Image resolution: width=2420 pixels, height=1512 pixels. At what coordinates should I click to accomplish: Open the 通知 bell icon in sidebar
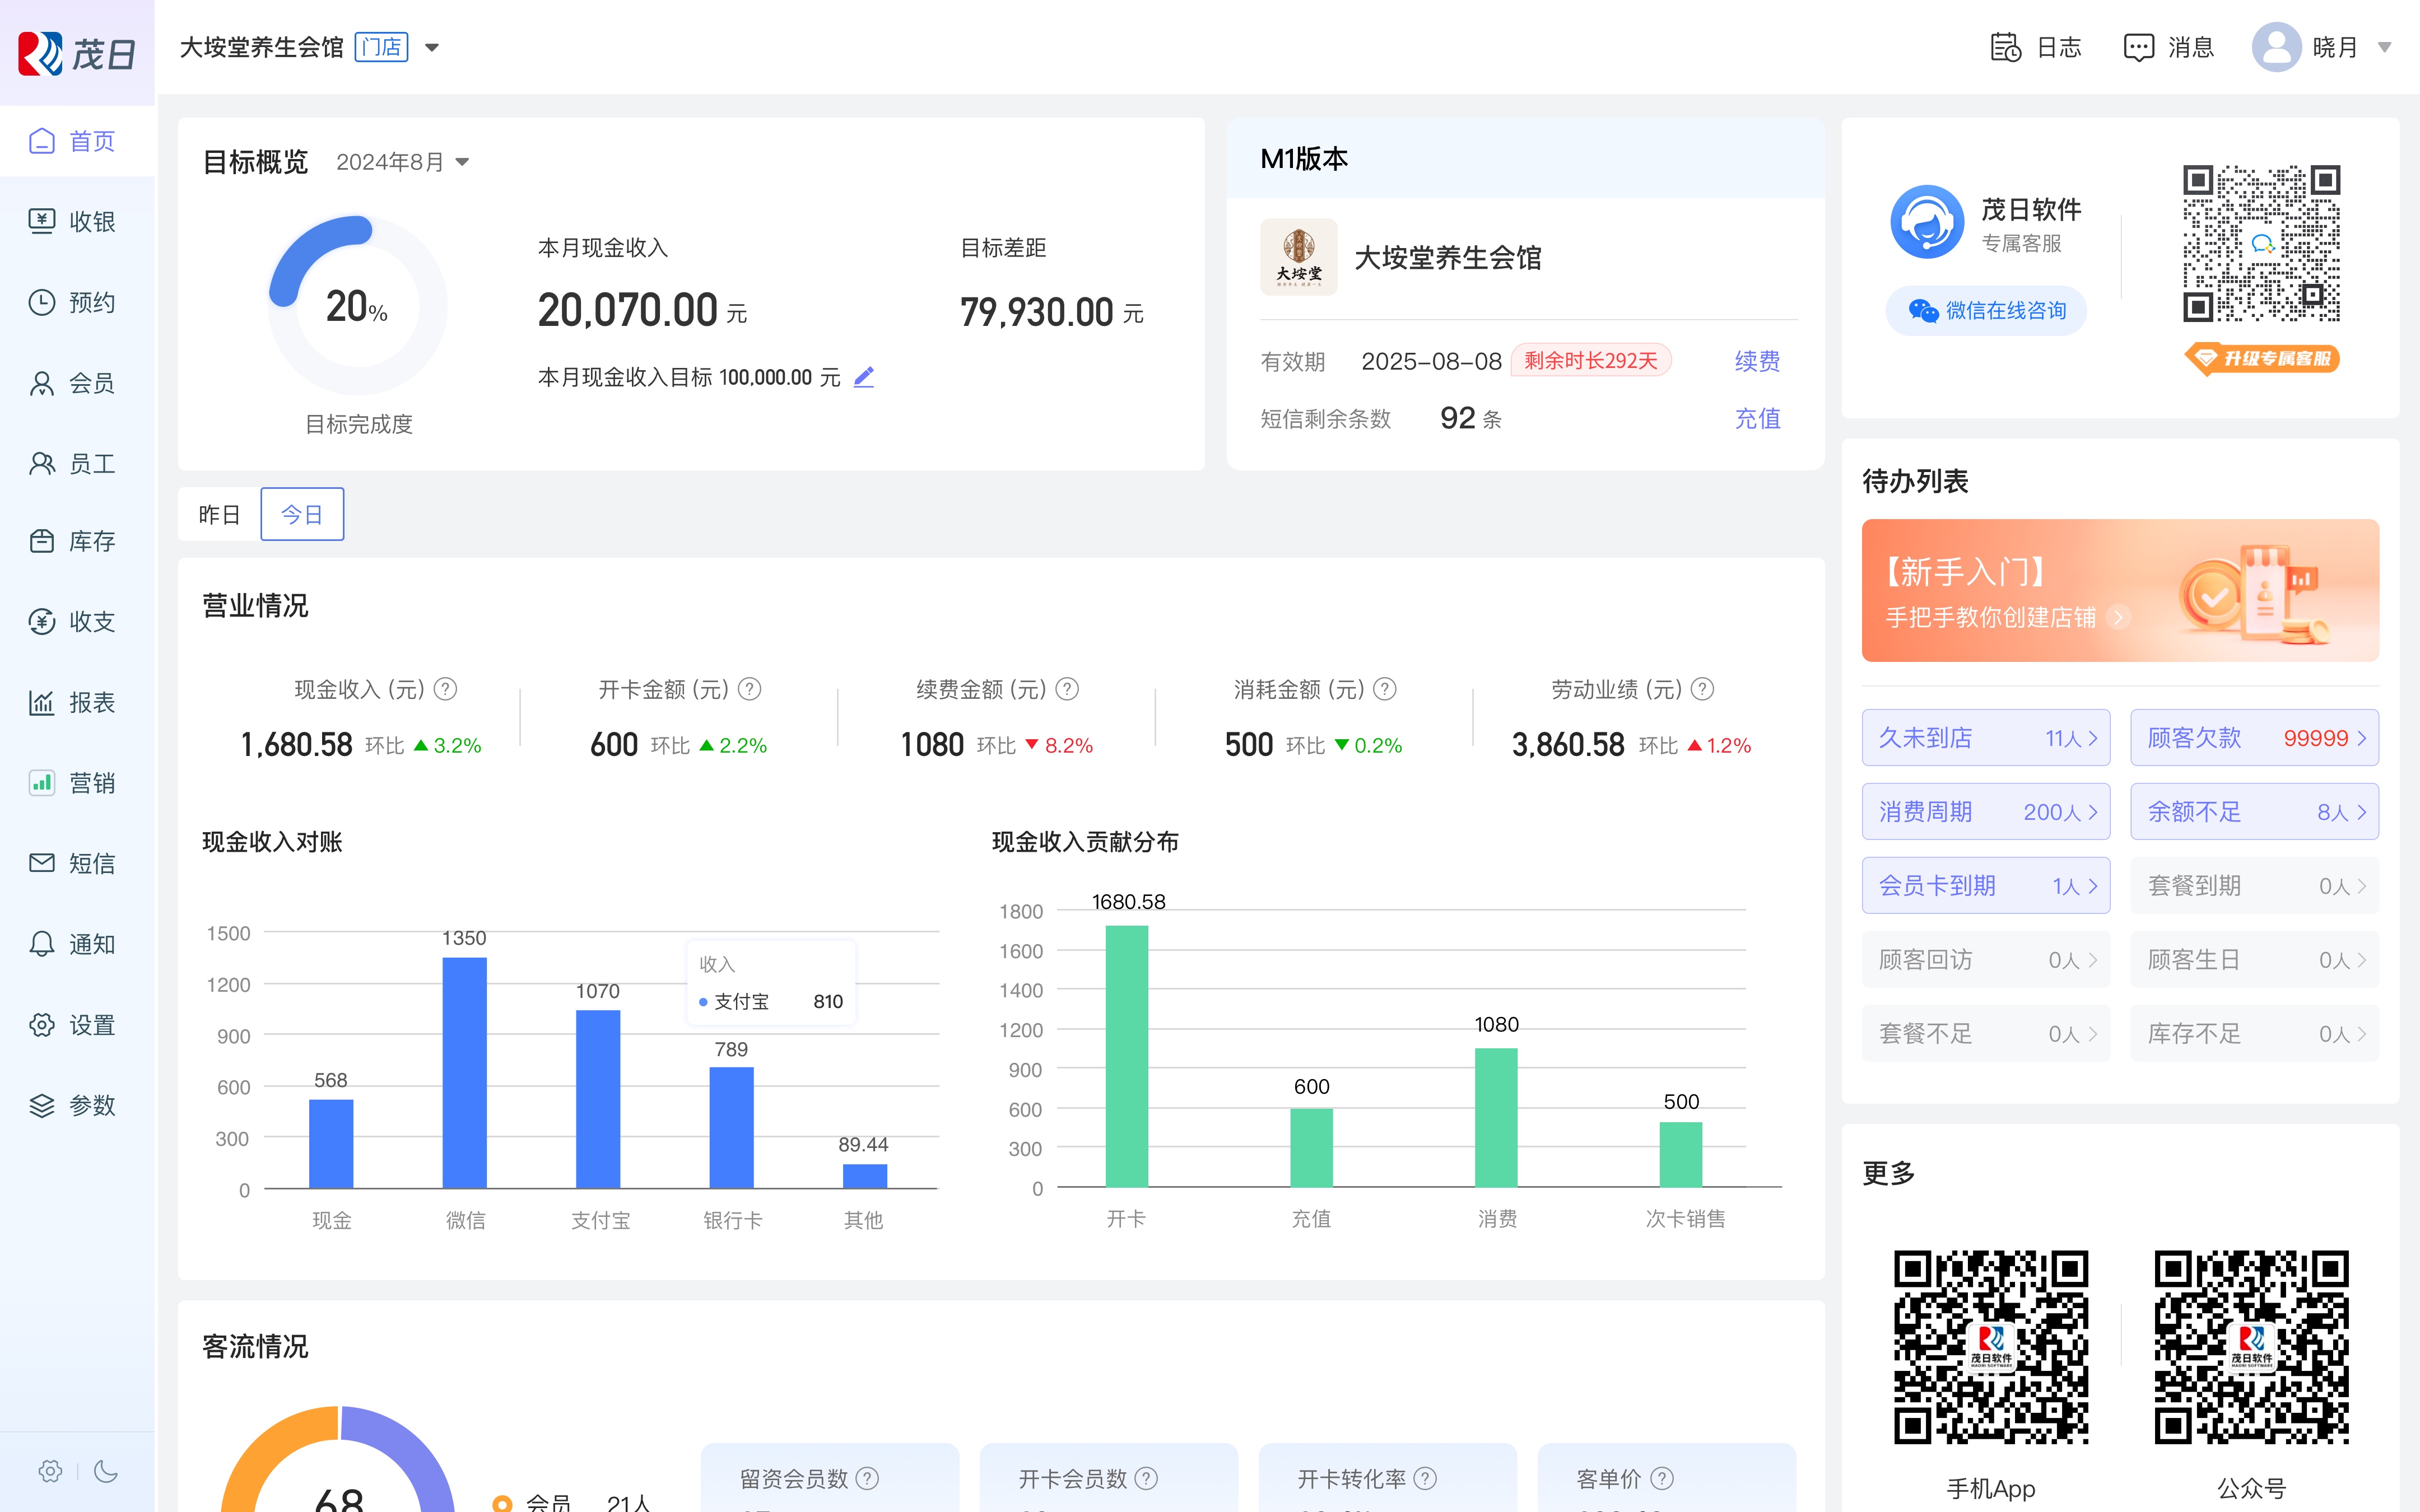coord(42,944)
